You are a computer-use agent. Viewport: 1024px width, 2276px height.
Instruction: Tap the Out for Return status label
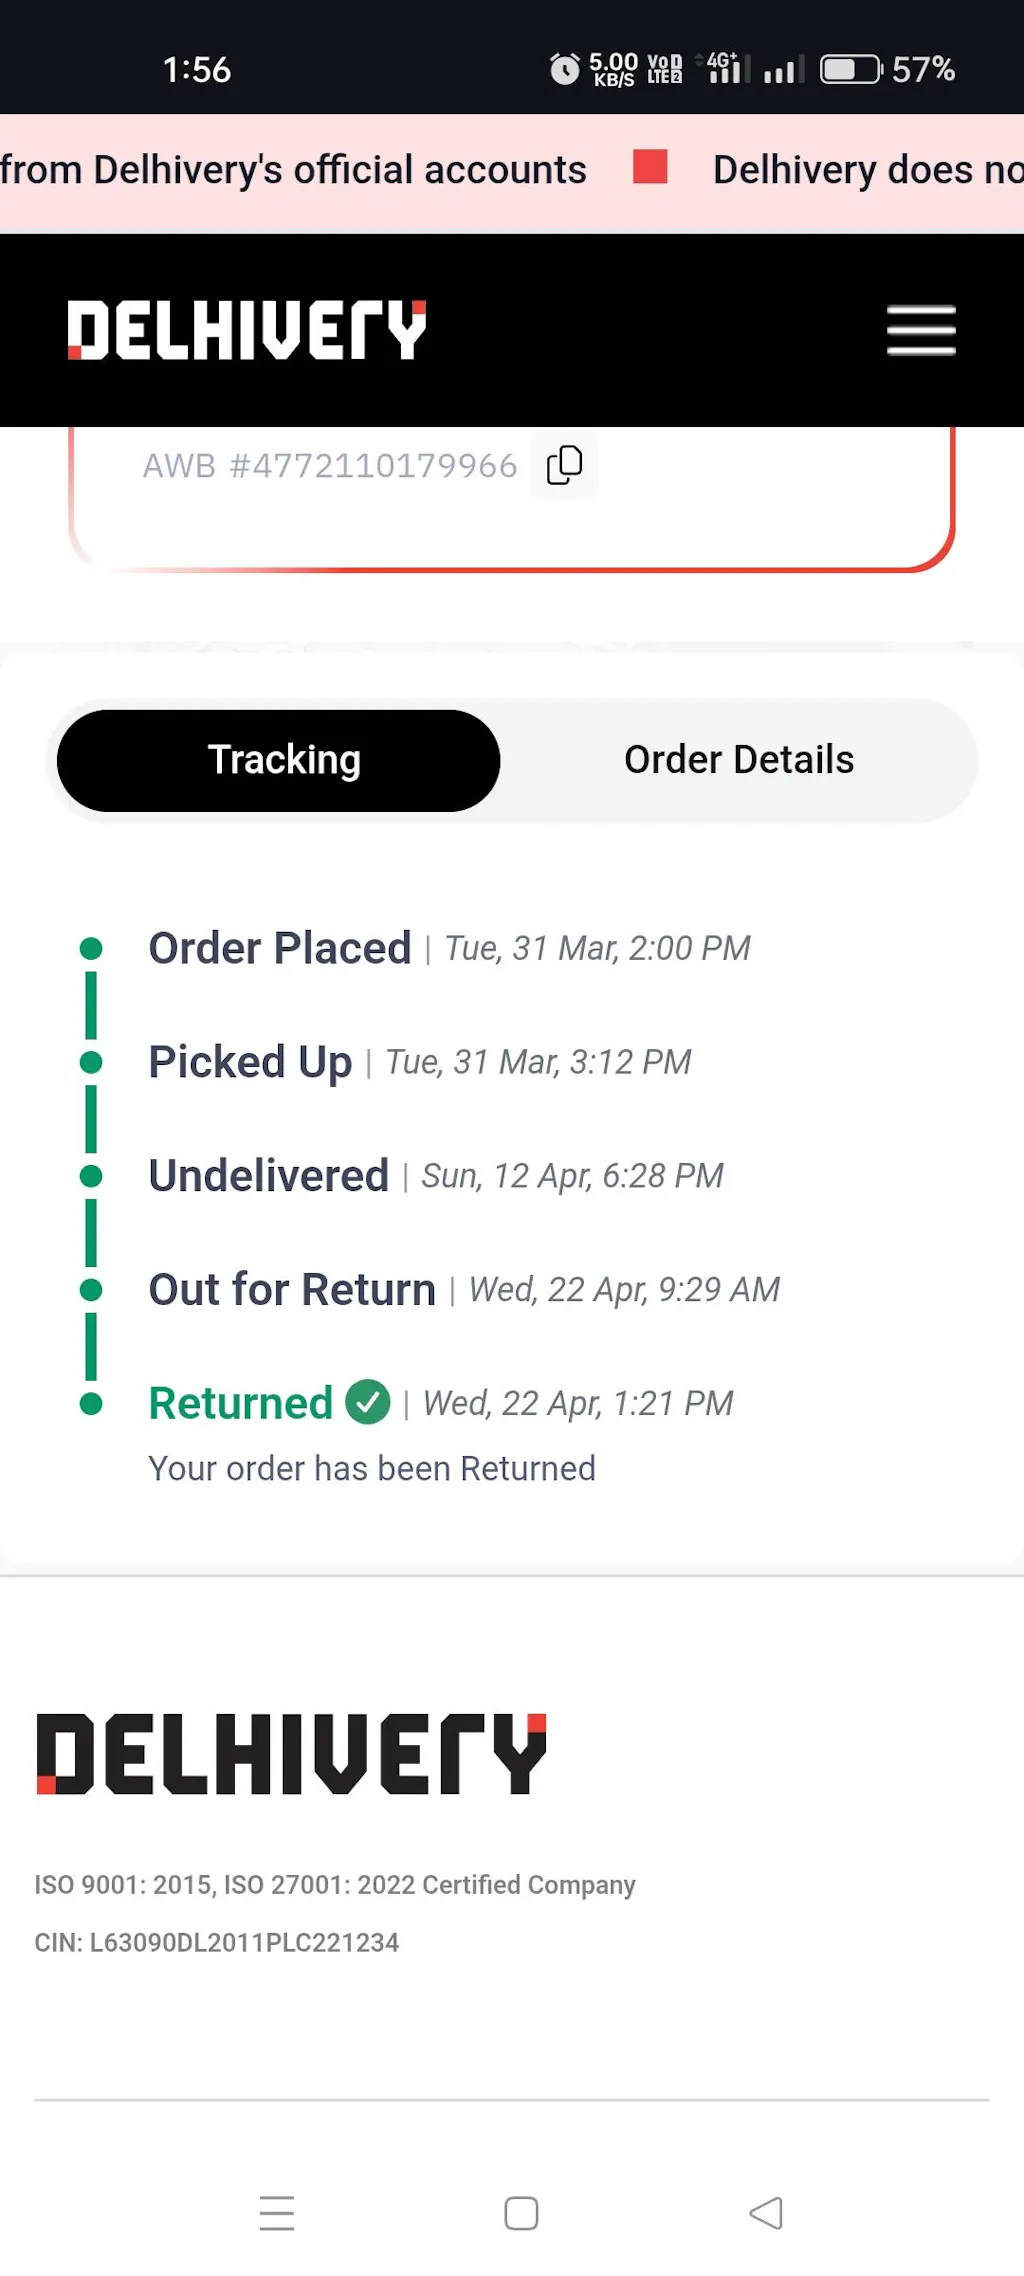pos(292,1289)
